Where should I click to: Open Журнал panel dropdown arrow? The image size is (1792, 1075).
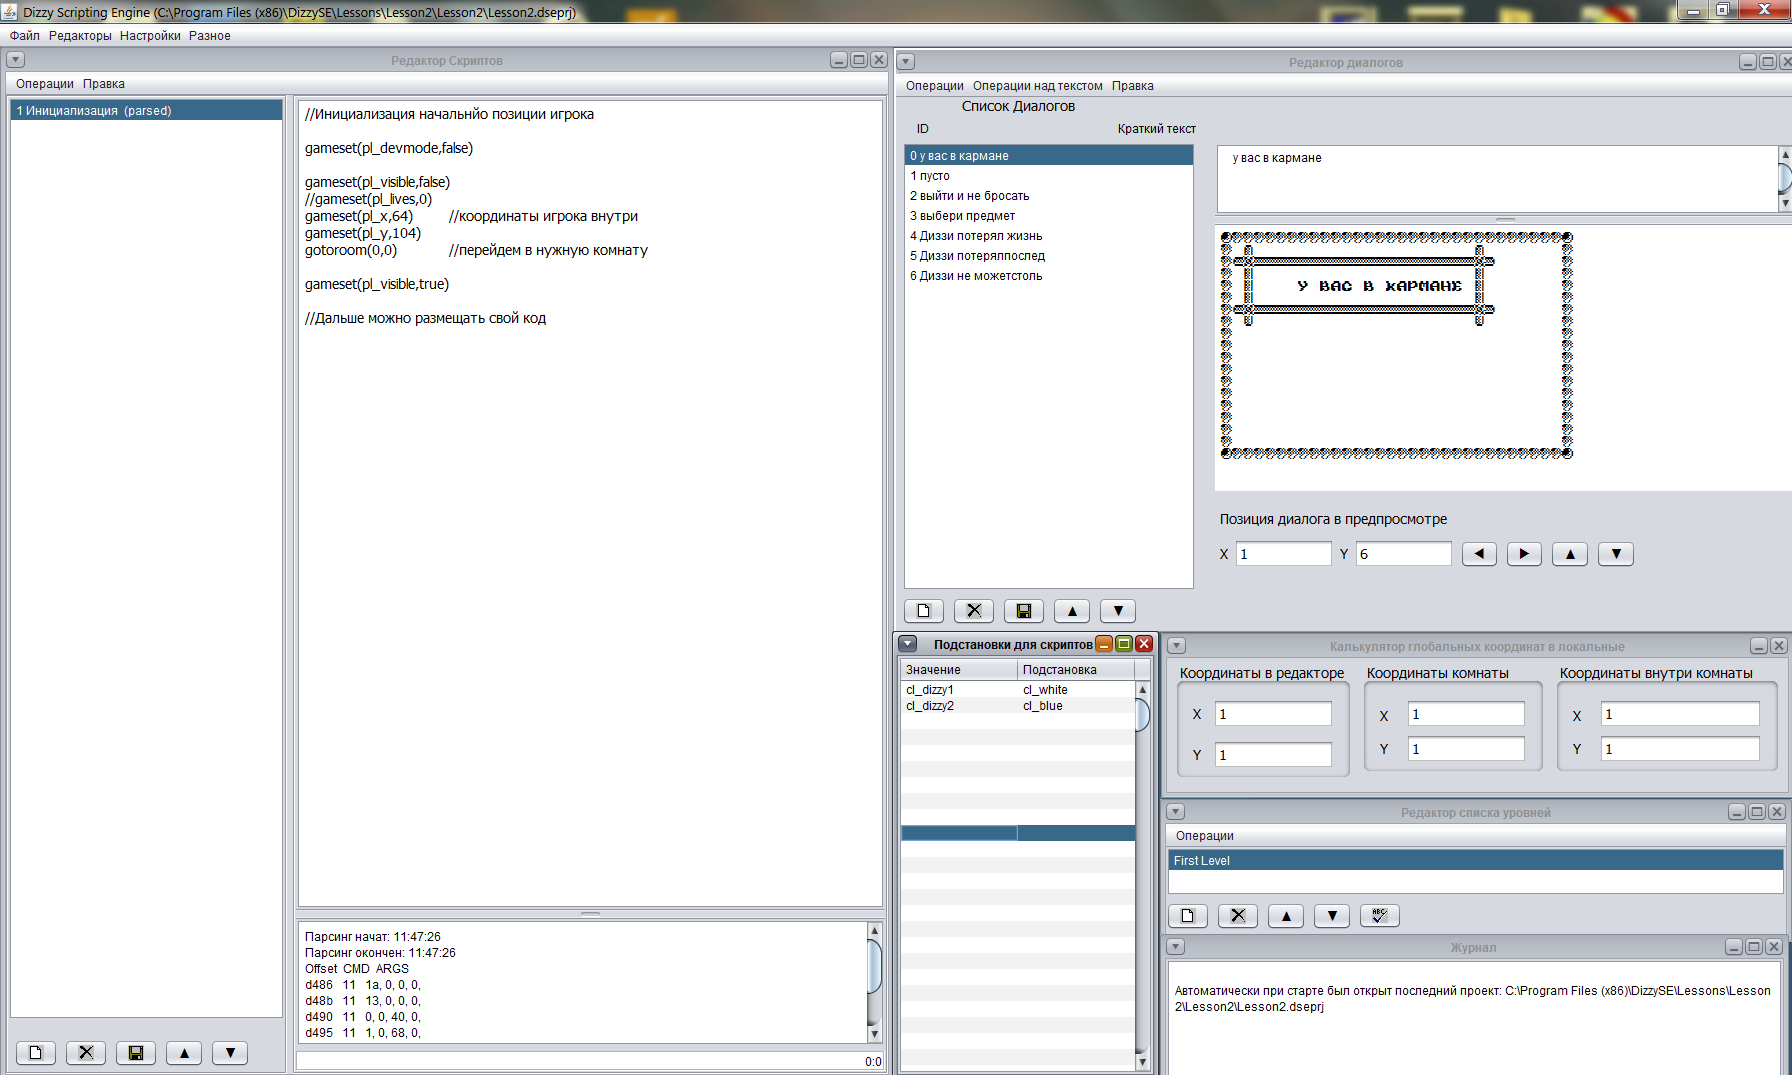click(x=1176, y=946)
